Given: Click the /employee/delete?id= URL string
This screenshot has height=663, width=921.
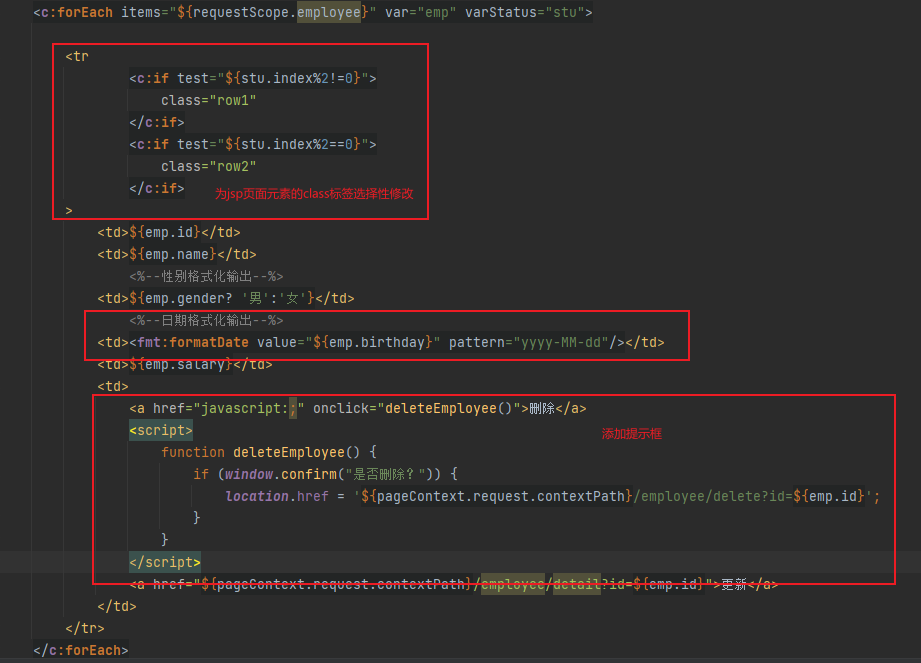Looking at the screenshot, I should tap(712, 496).
